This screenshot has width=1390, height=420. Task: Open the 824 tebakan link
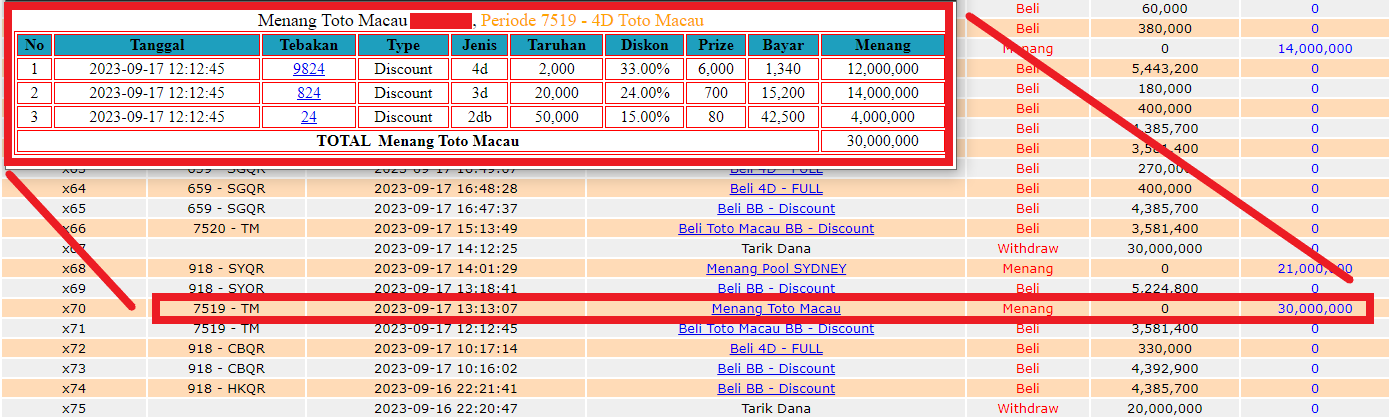click(x=309, y=93)
